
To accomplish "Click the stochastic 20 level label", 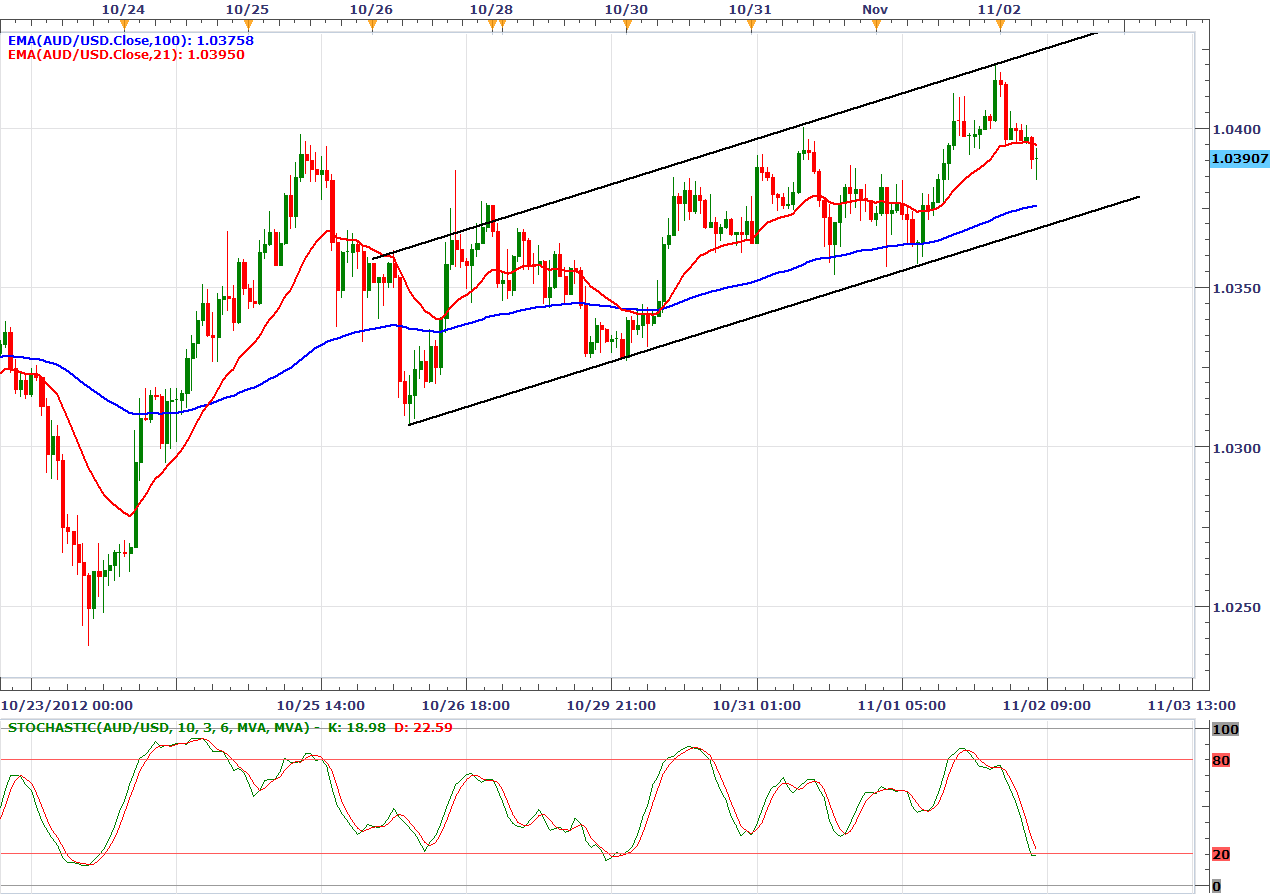I will coord(1221,854).
